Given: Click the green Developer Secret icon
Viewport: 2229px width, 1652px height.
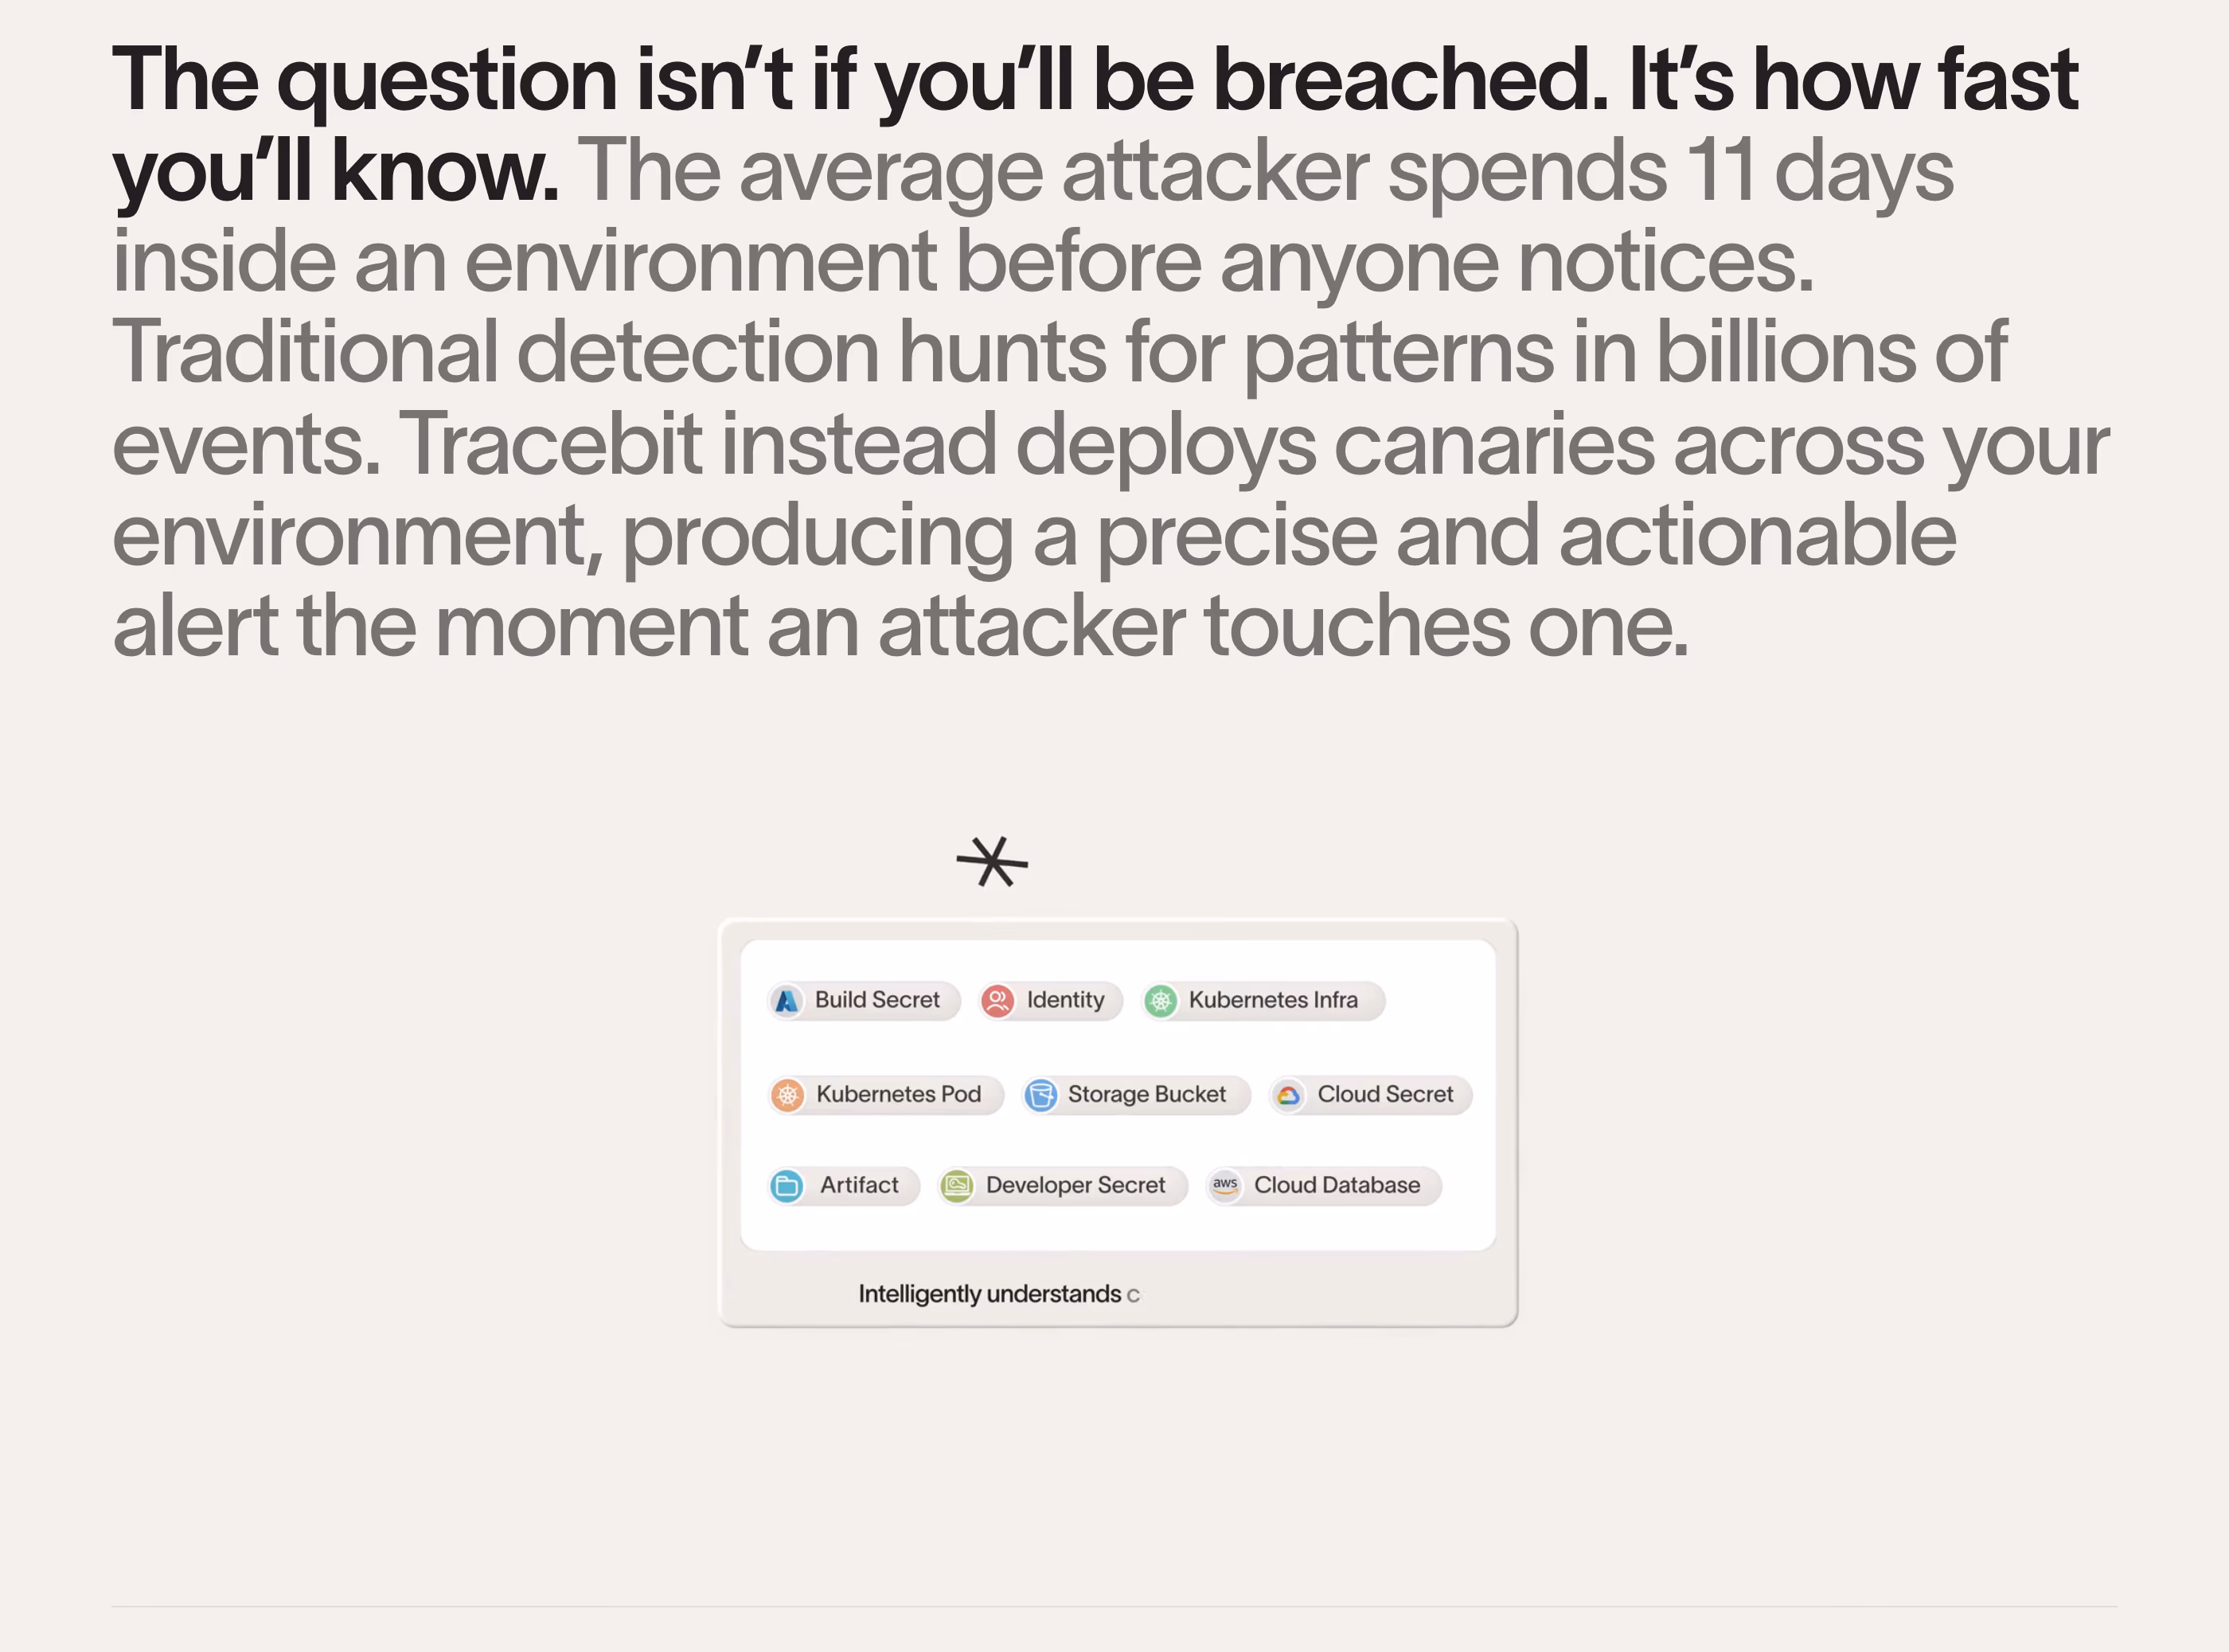Looking at the screenshot, I should [x=957, y=1186].
